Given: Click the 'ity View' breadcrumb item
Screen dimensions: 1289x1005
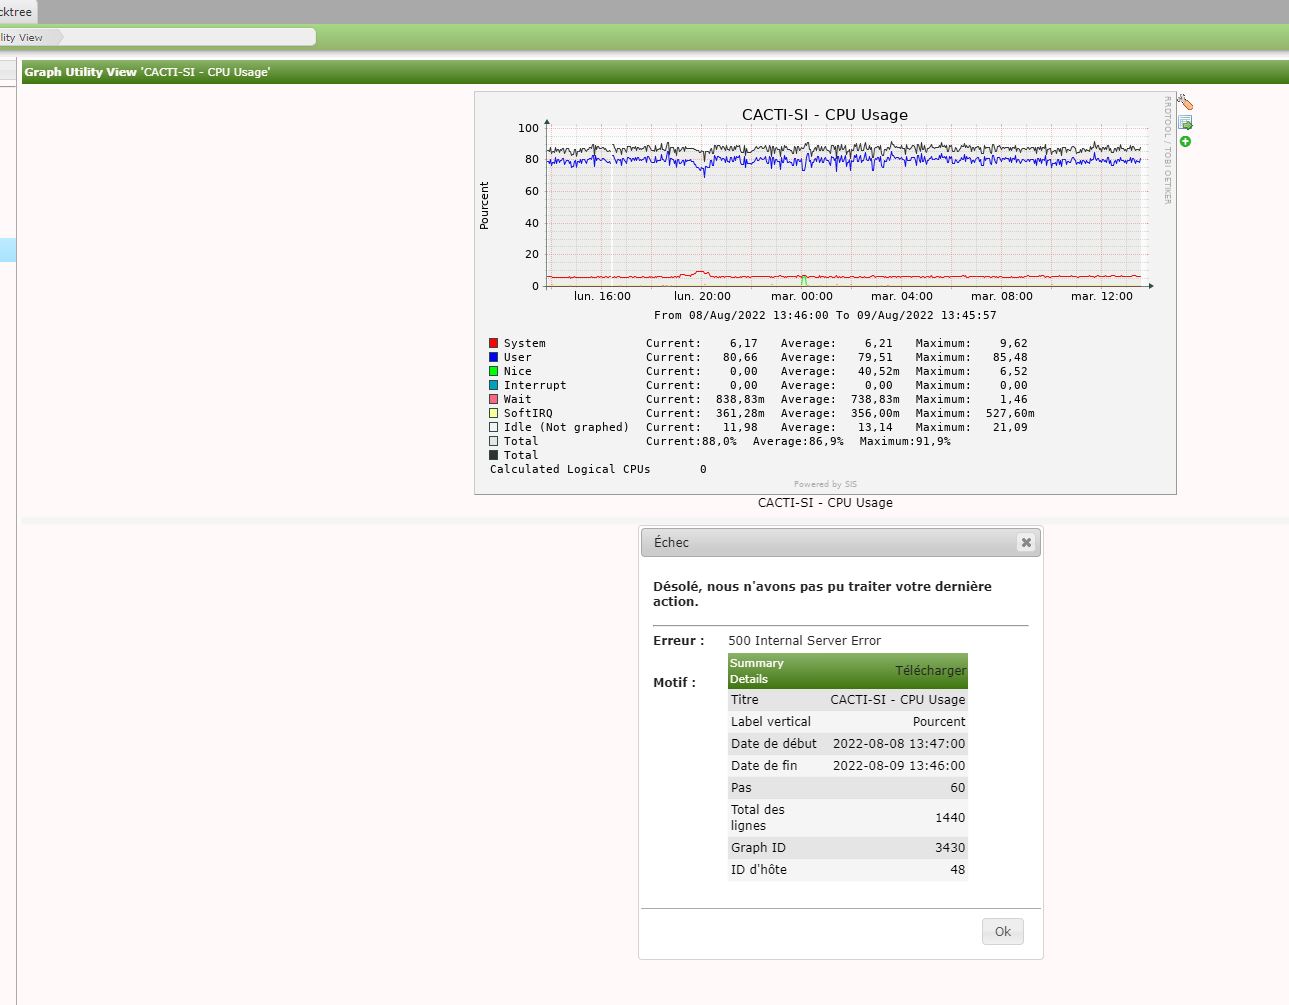Looking at the screenshot, I should (x=22, y=37).
